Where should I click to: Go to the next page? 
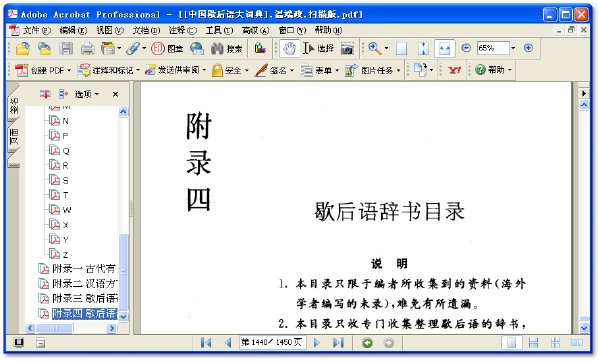click(316, 343)
